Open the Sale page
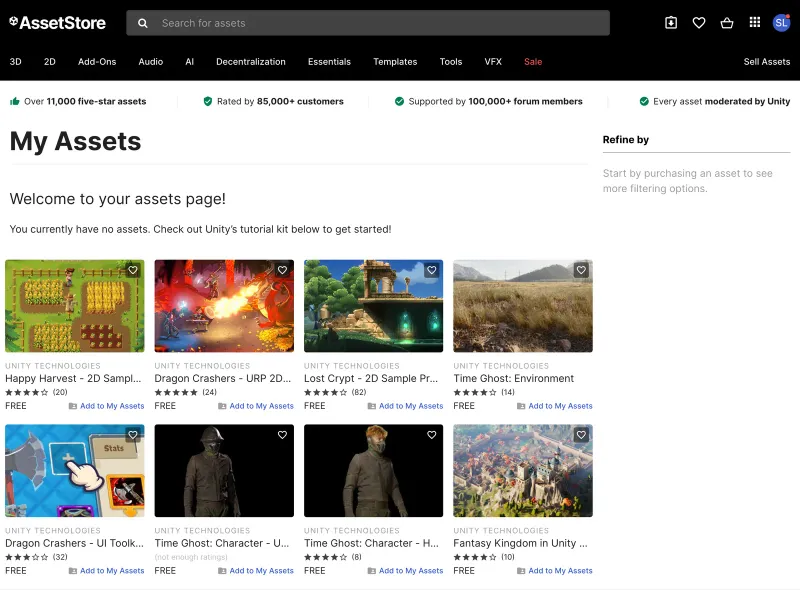 [533, 62]
